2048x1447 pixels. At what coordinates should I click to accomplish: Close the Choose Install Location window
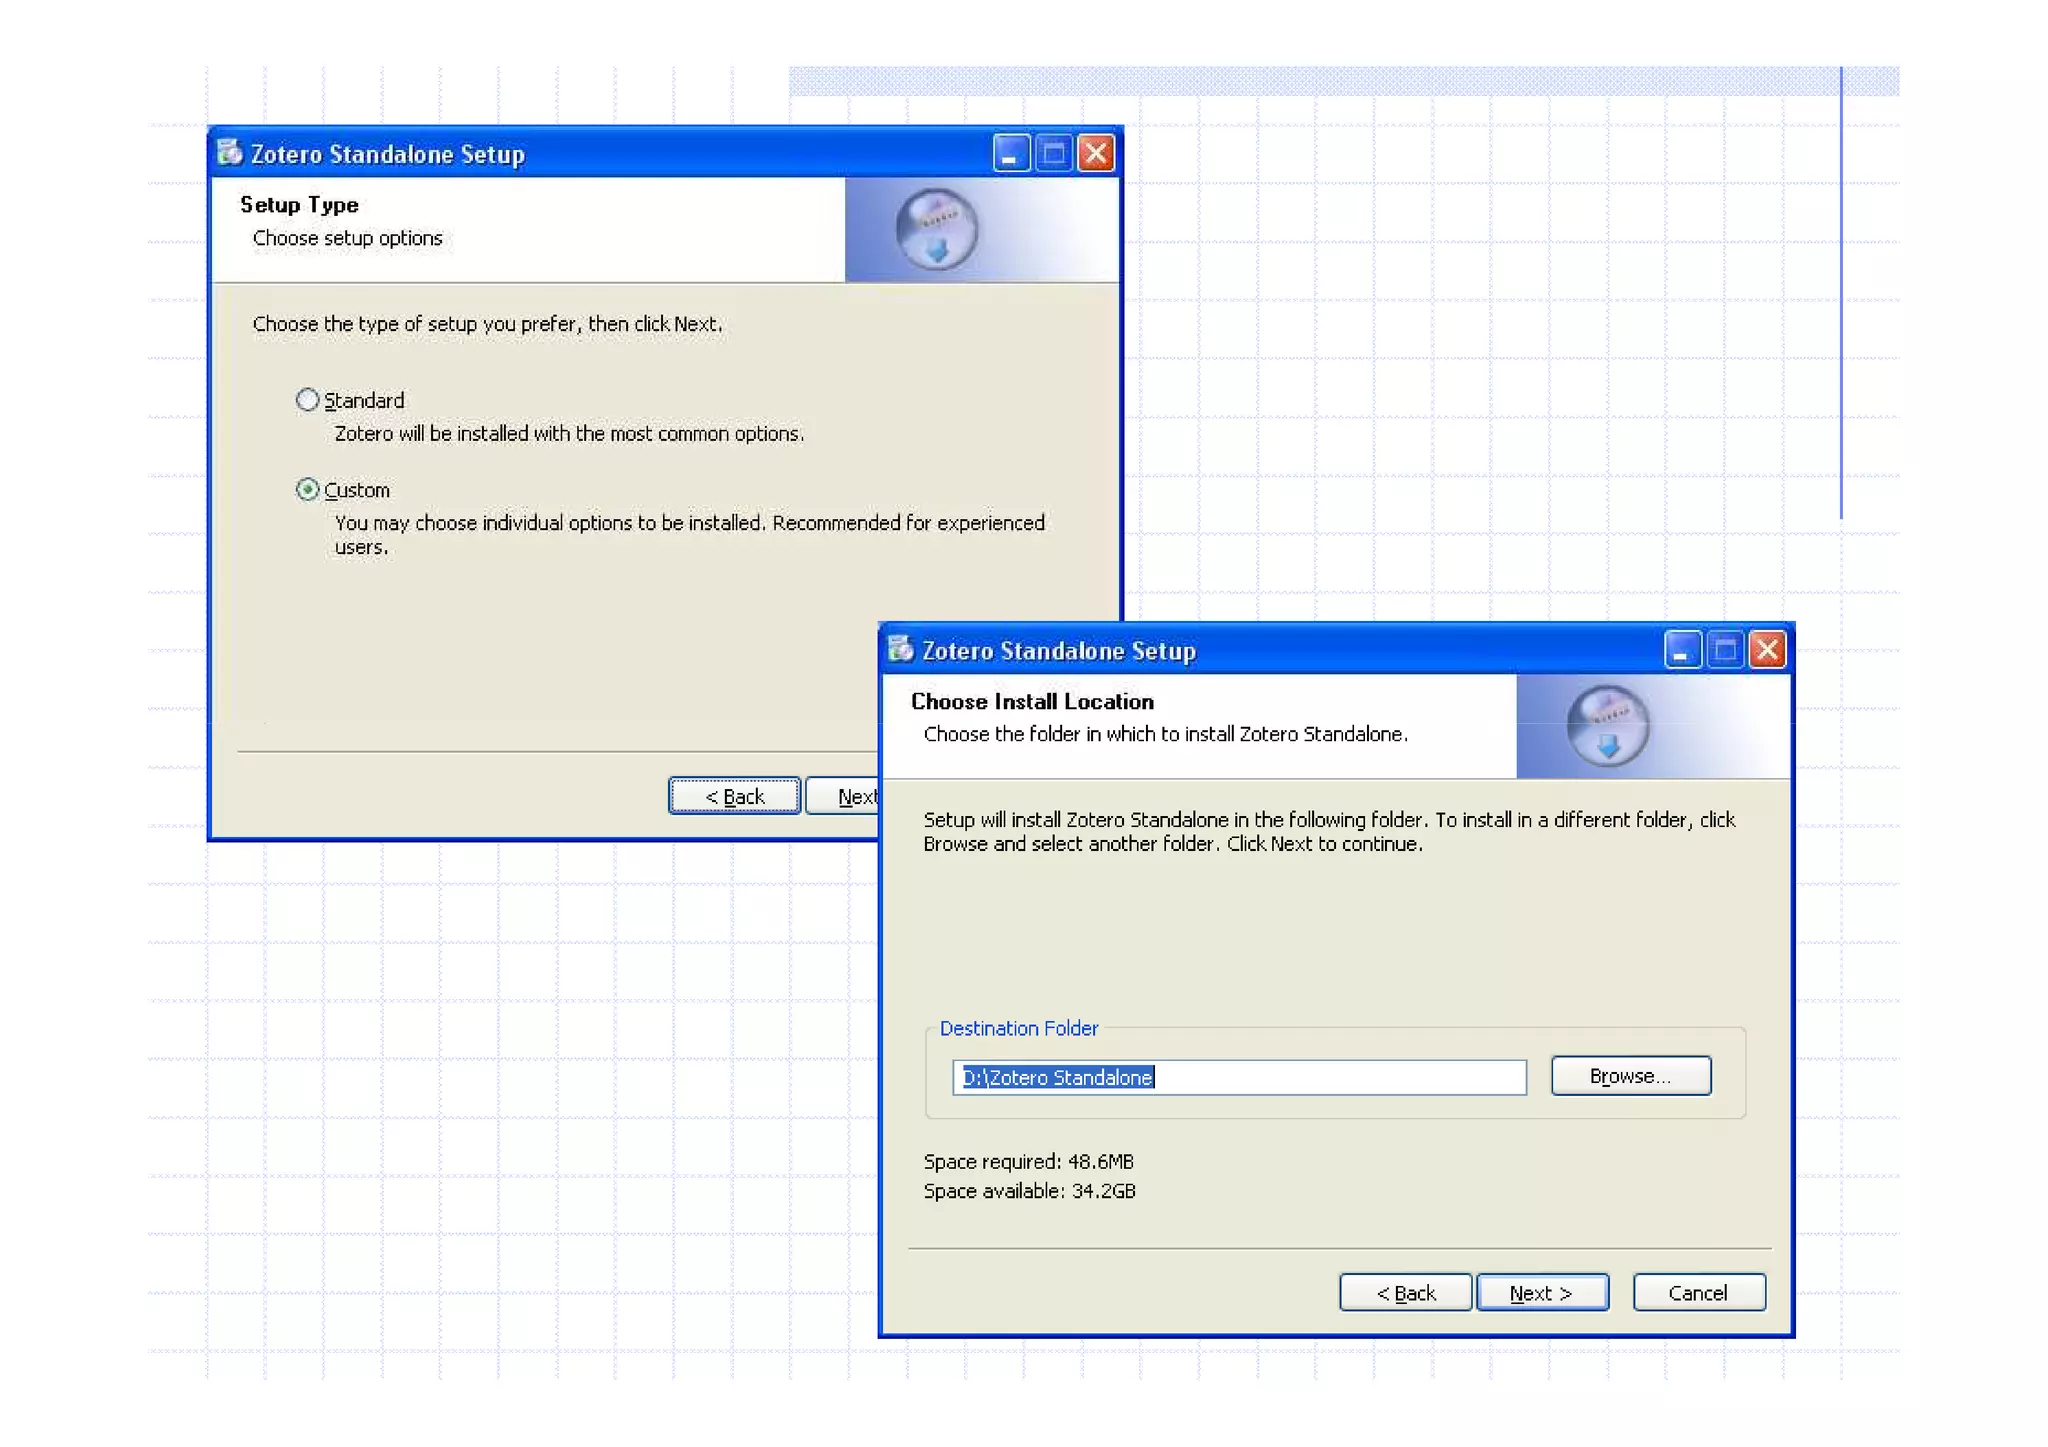click(x=1767, y=650)
